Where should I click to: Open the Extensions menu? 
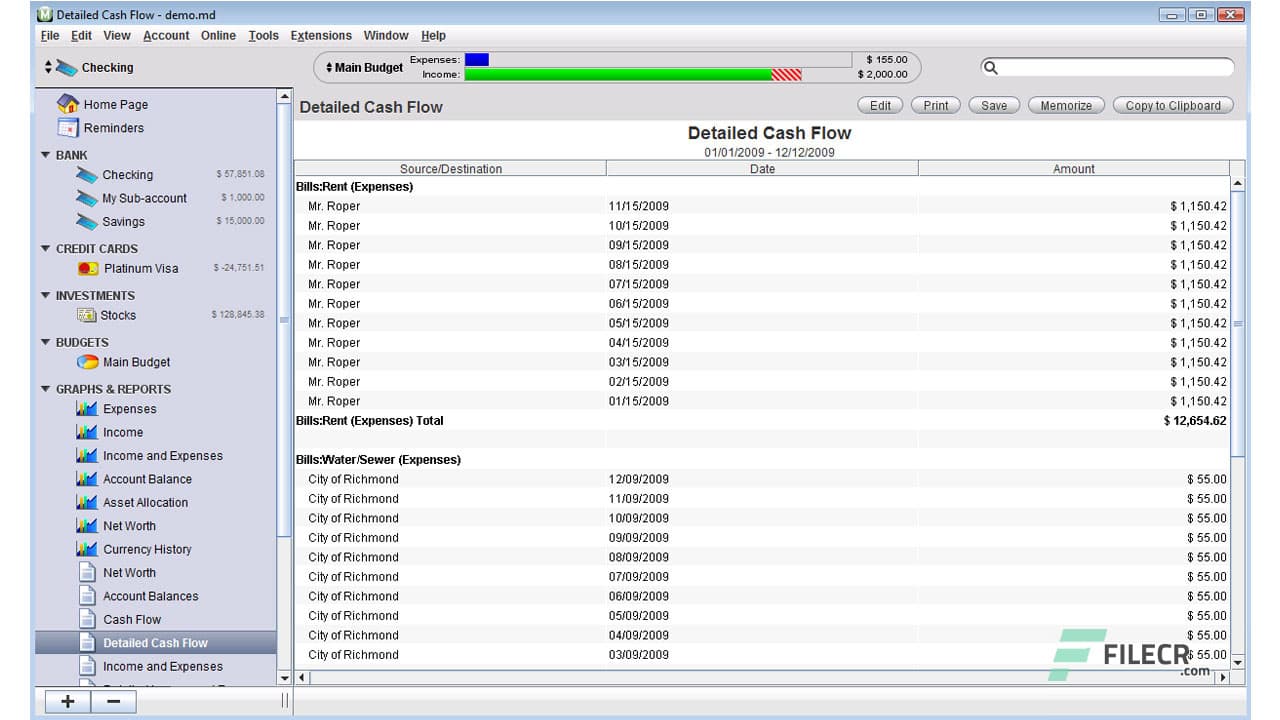(x=321, y=36)
